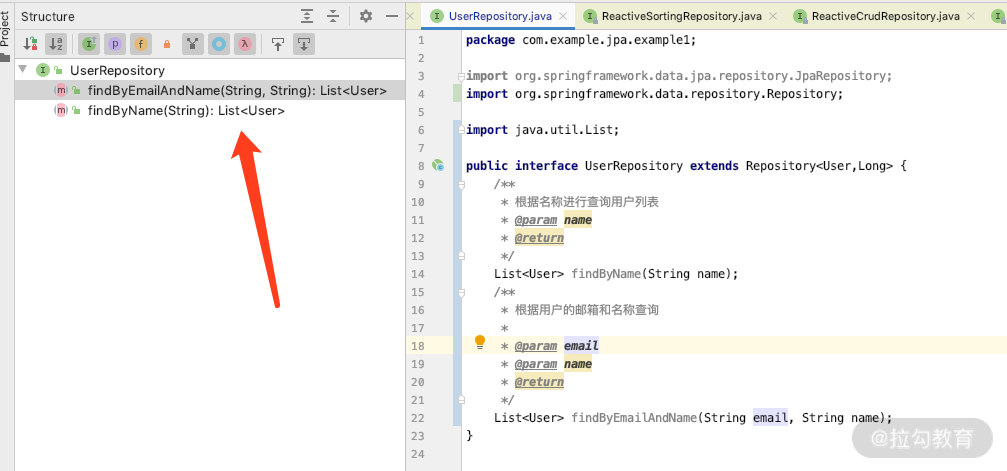Viewport: 1007px width, 471px height.
Task: Open the Project tool window tab
Action: 5,36
